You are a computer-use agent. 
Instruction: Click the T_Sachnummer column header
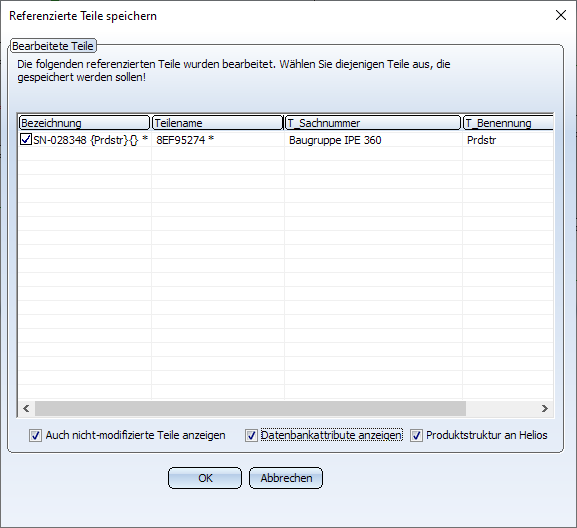(373, 123)
